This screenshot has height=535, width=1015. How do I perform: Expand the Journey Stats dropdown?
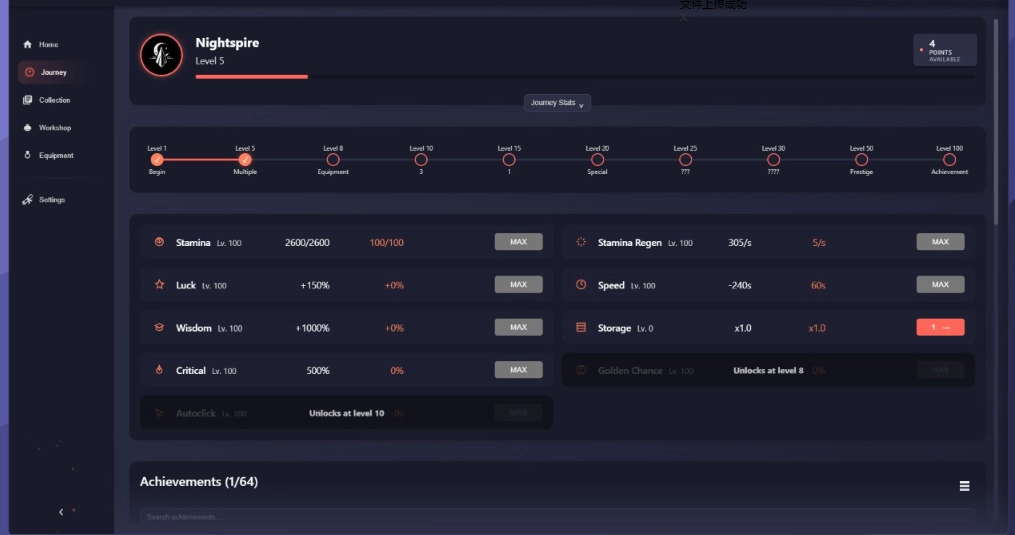pyautogui.click(x=557, y=103)
